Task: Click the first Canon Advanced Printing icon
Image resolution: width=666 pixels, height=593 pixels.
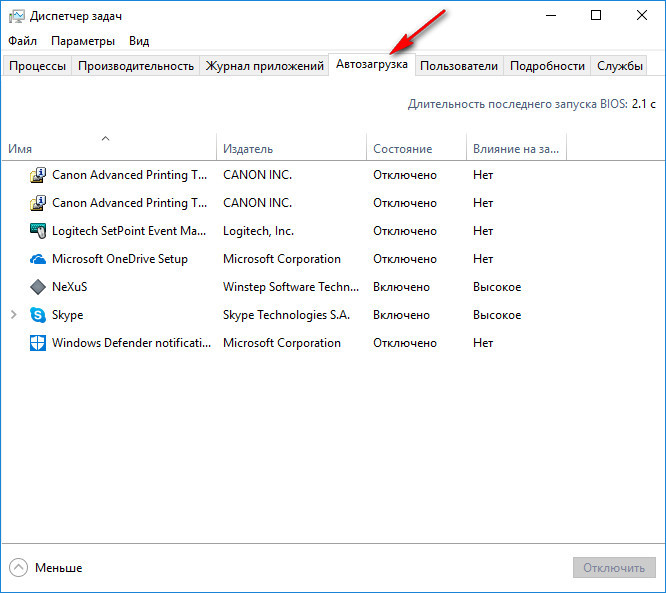Action: (38, 175)
